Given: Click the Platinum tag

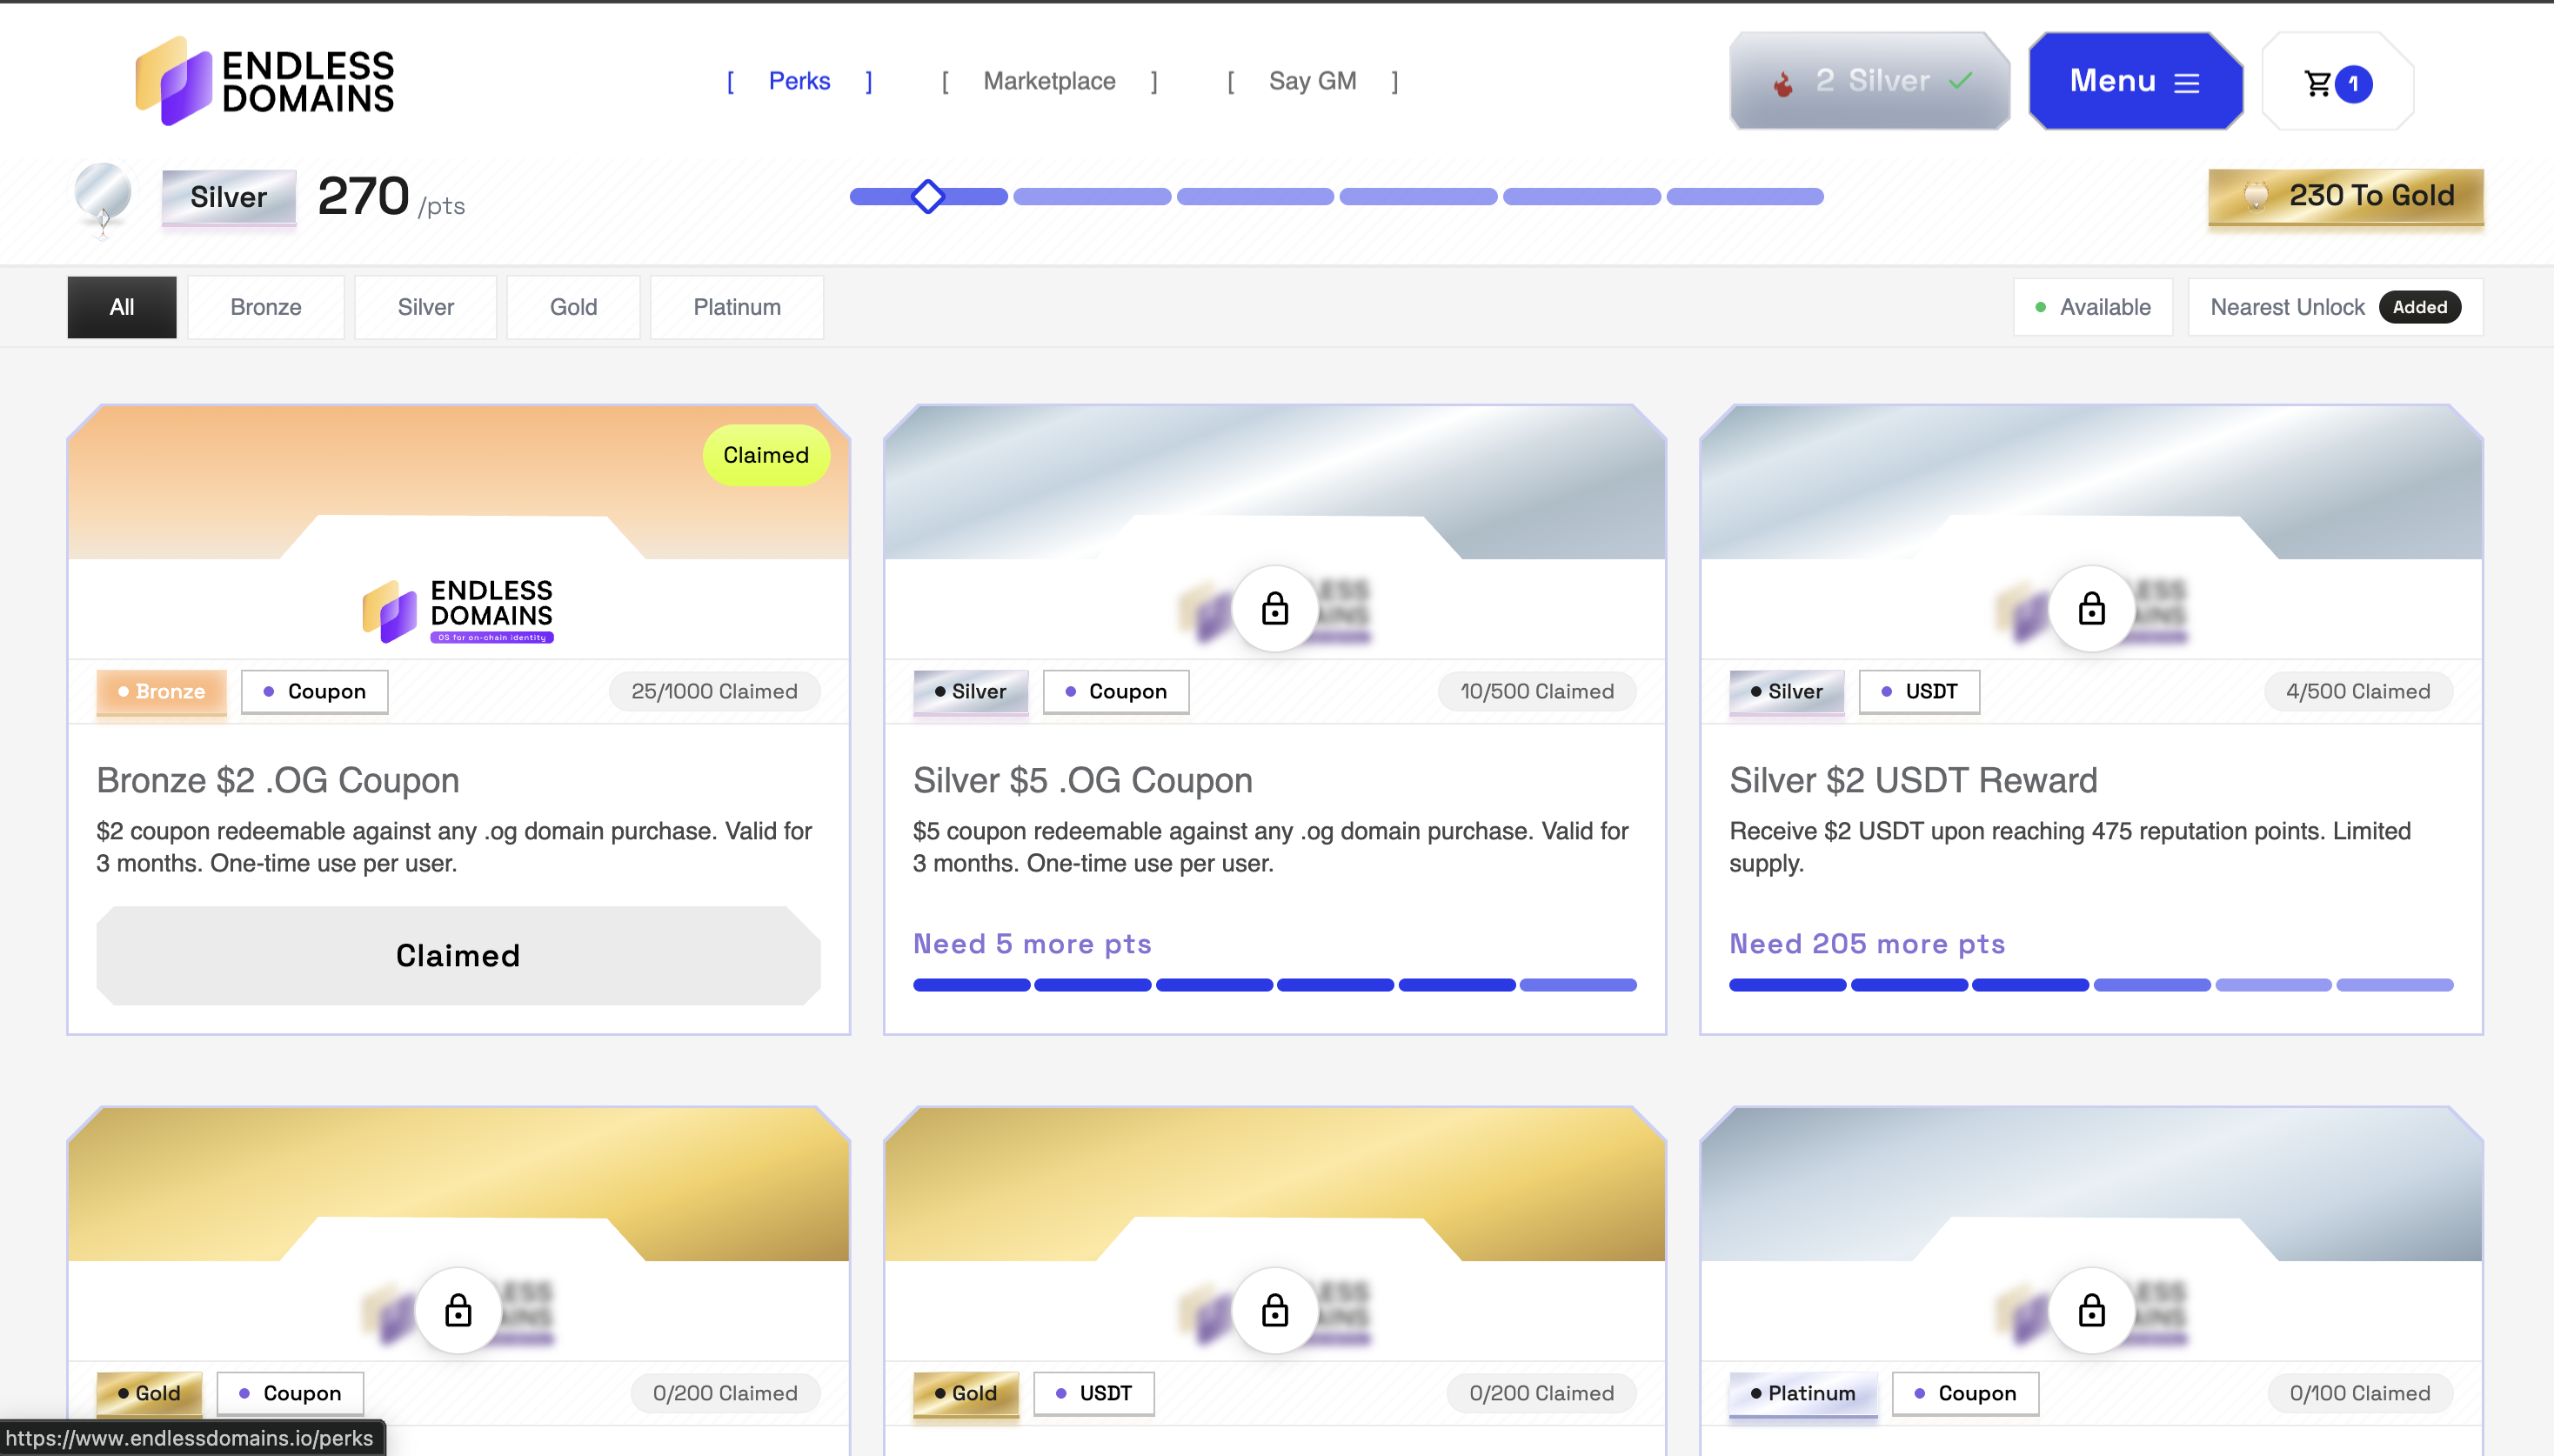Looking at the screenshot, I should click(x=1803, y=1394).
